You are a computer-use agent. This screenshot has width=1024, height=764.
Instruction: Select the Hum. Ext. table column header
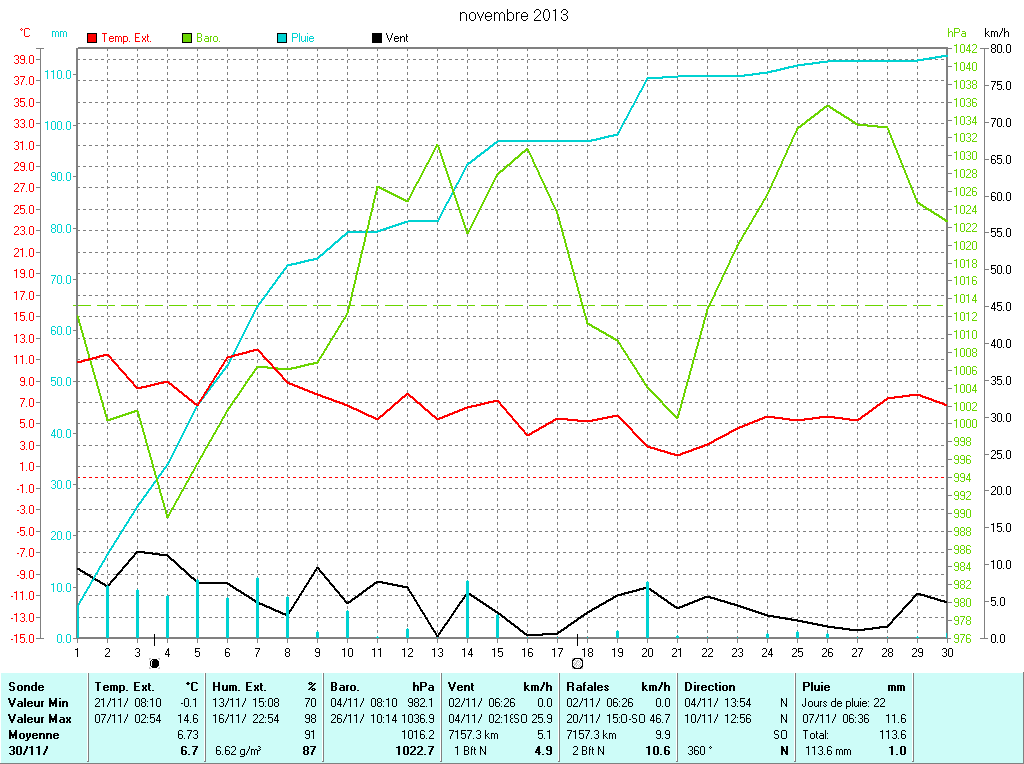click(239, 687)
